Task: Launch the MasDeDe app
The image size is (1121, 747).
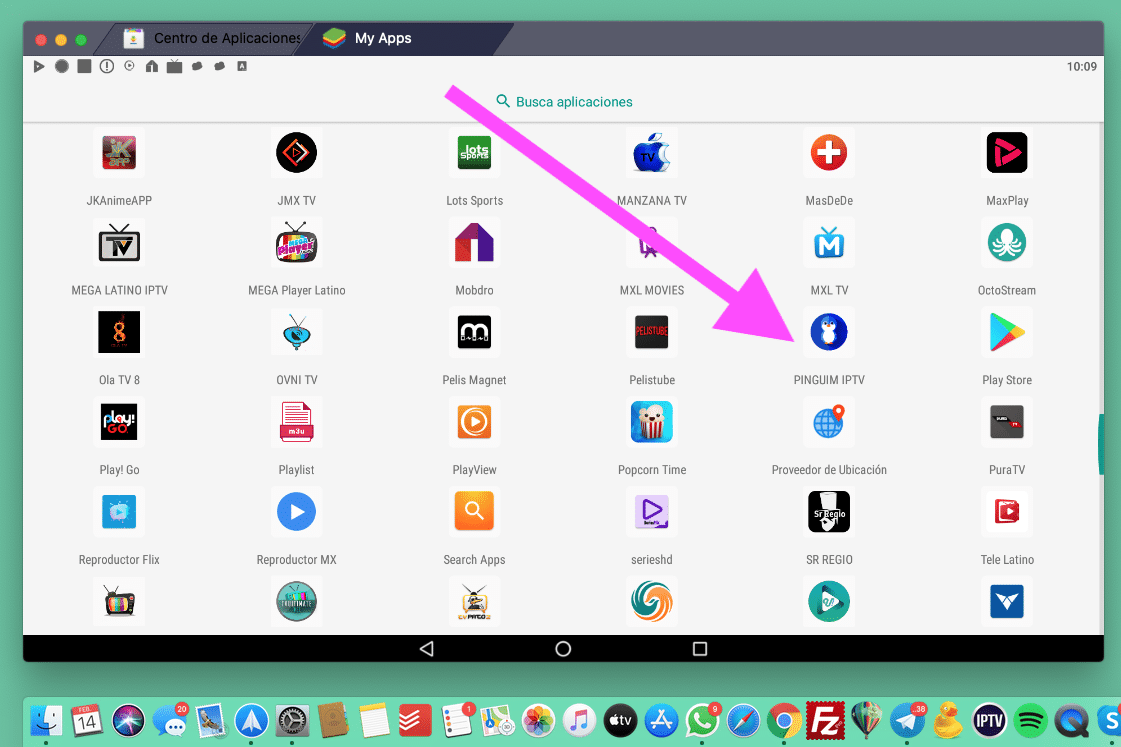Action: [828, 153]
